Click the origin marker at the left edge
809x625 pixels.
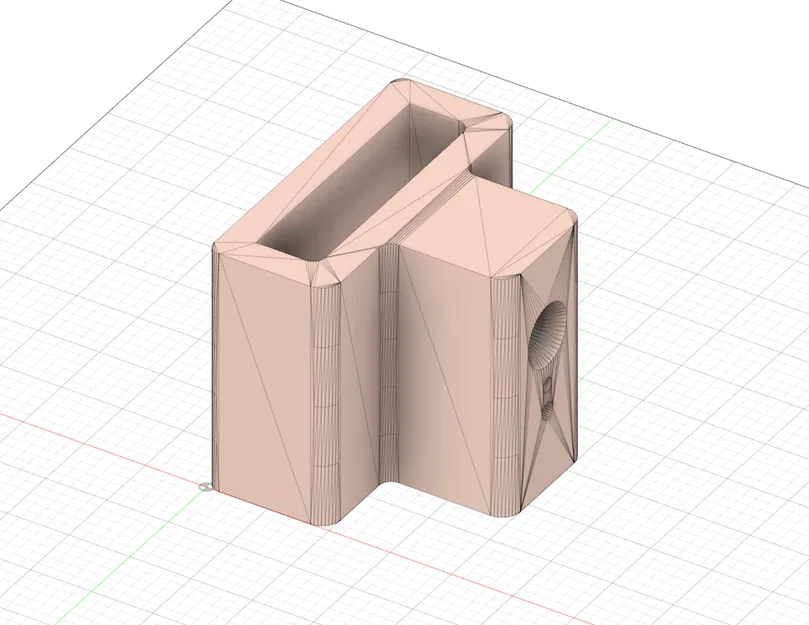[206, 486]
